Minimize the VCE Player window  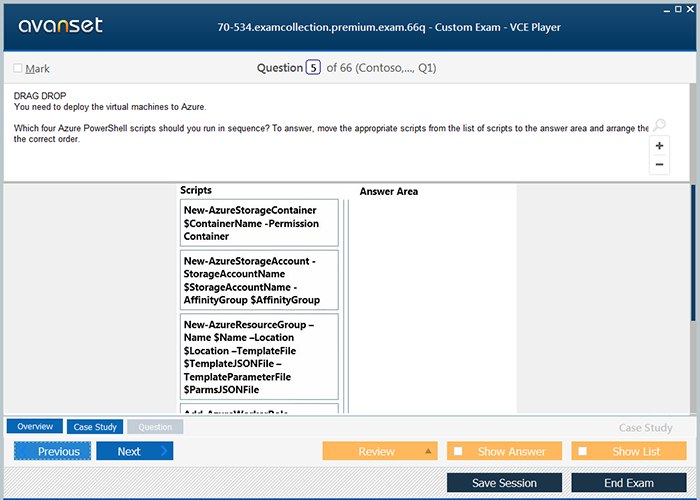(667, 10)
